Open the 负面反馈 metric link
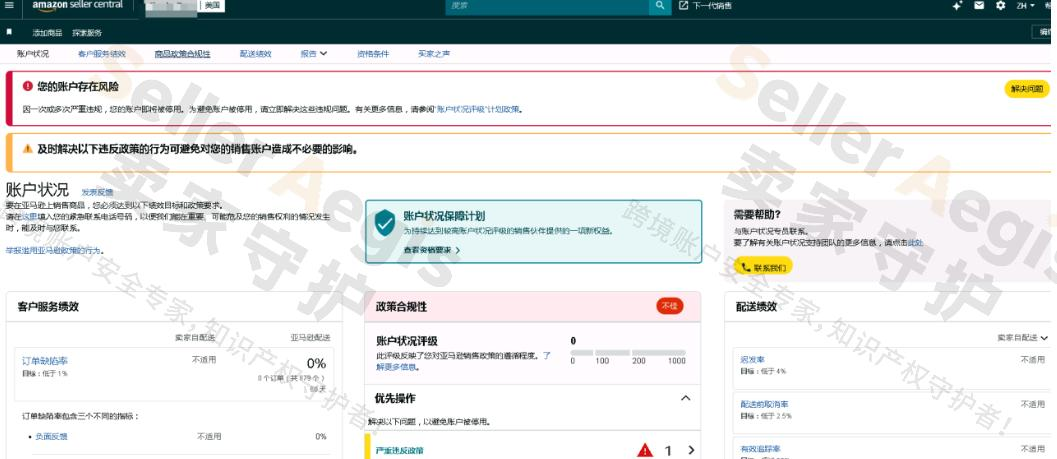Viewport: 1057px width, 459px height. [x=51, y=437]
